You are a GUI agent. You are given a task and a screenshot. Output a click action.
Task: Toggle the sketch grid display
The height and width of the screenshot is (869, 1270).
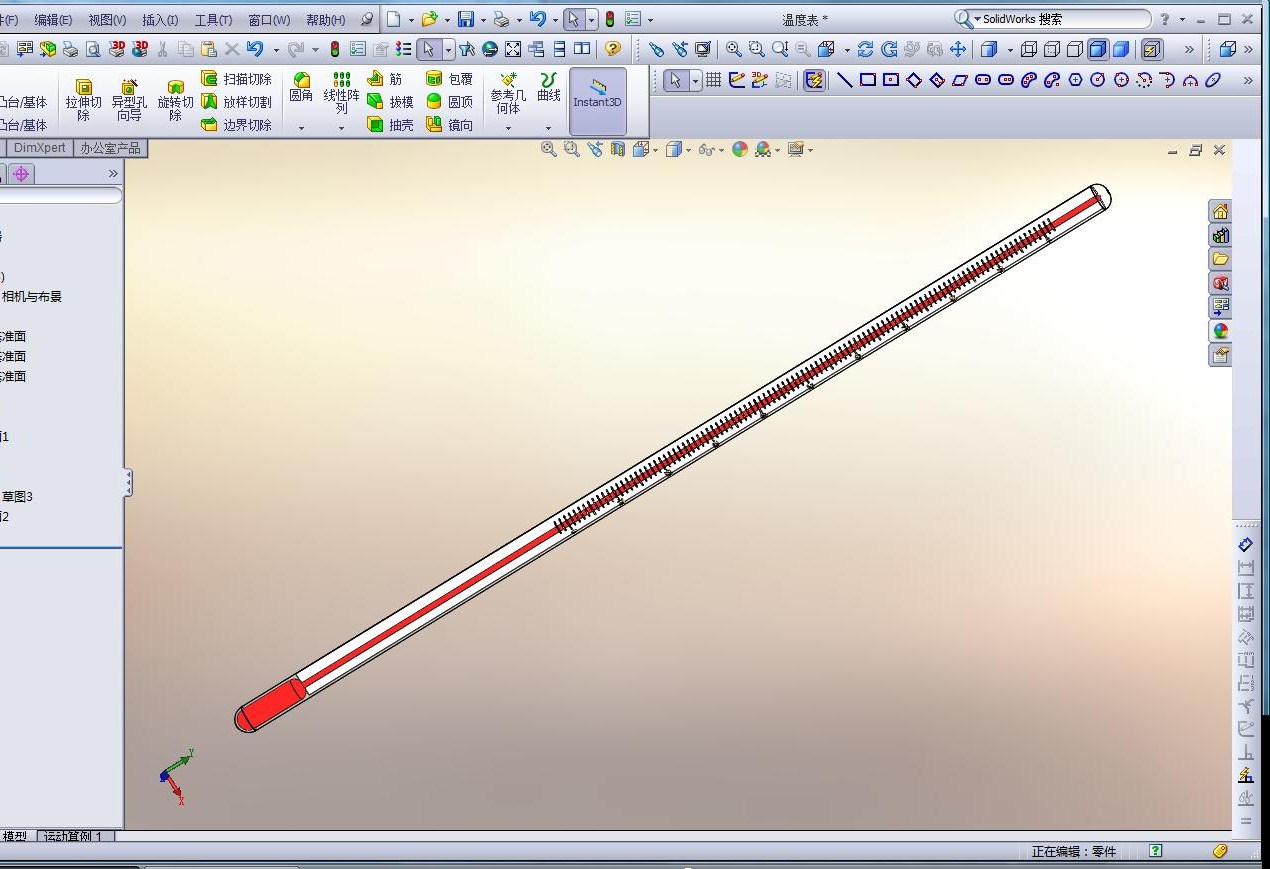coord(714,80)
